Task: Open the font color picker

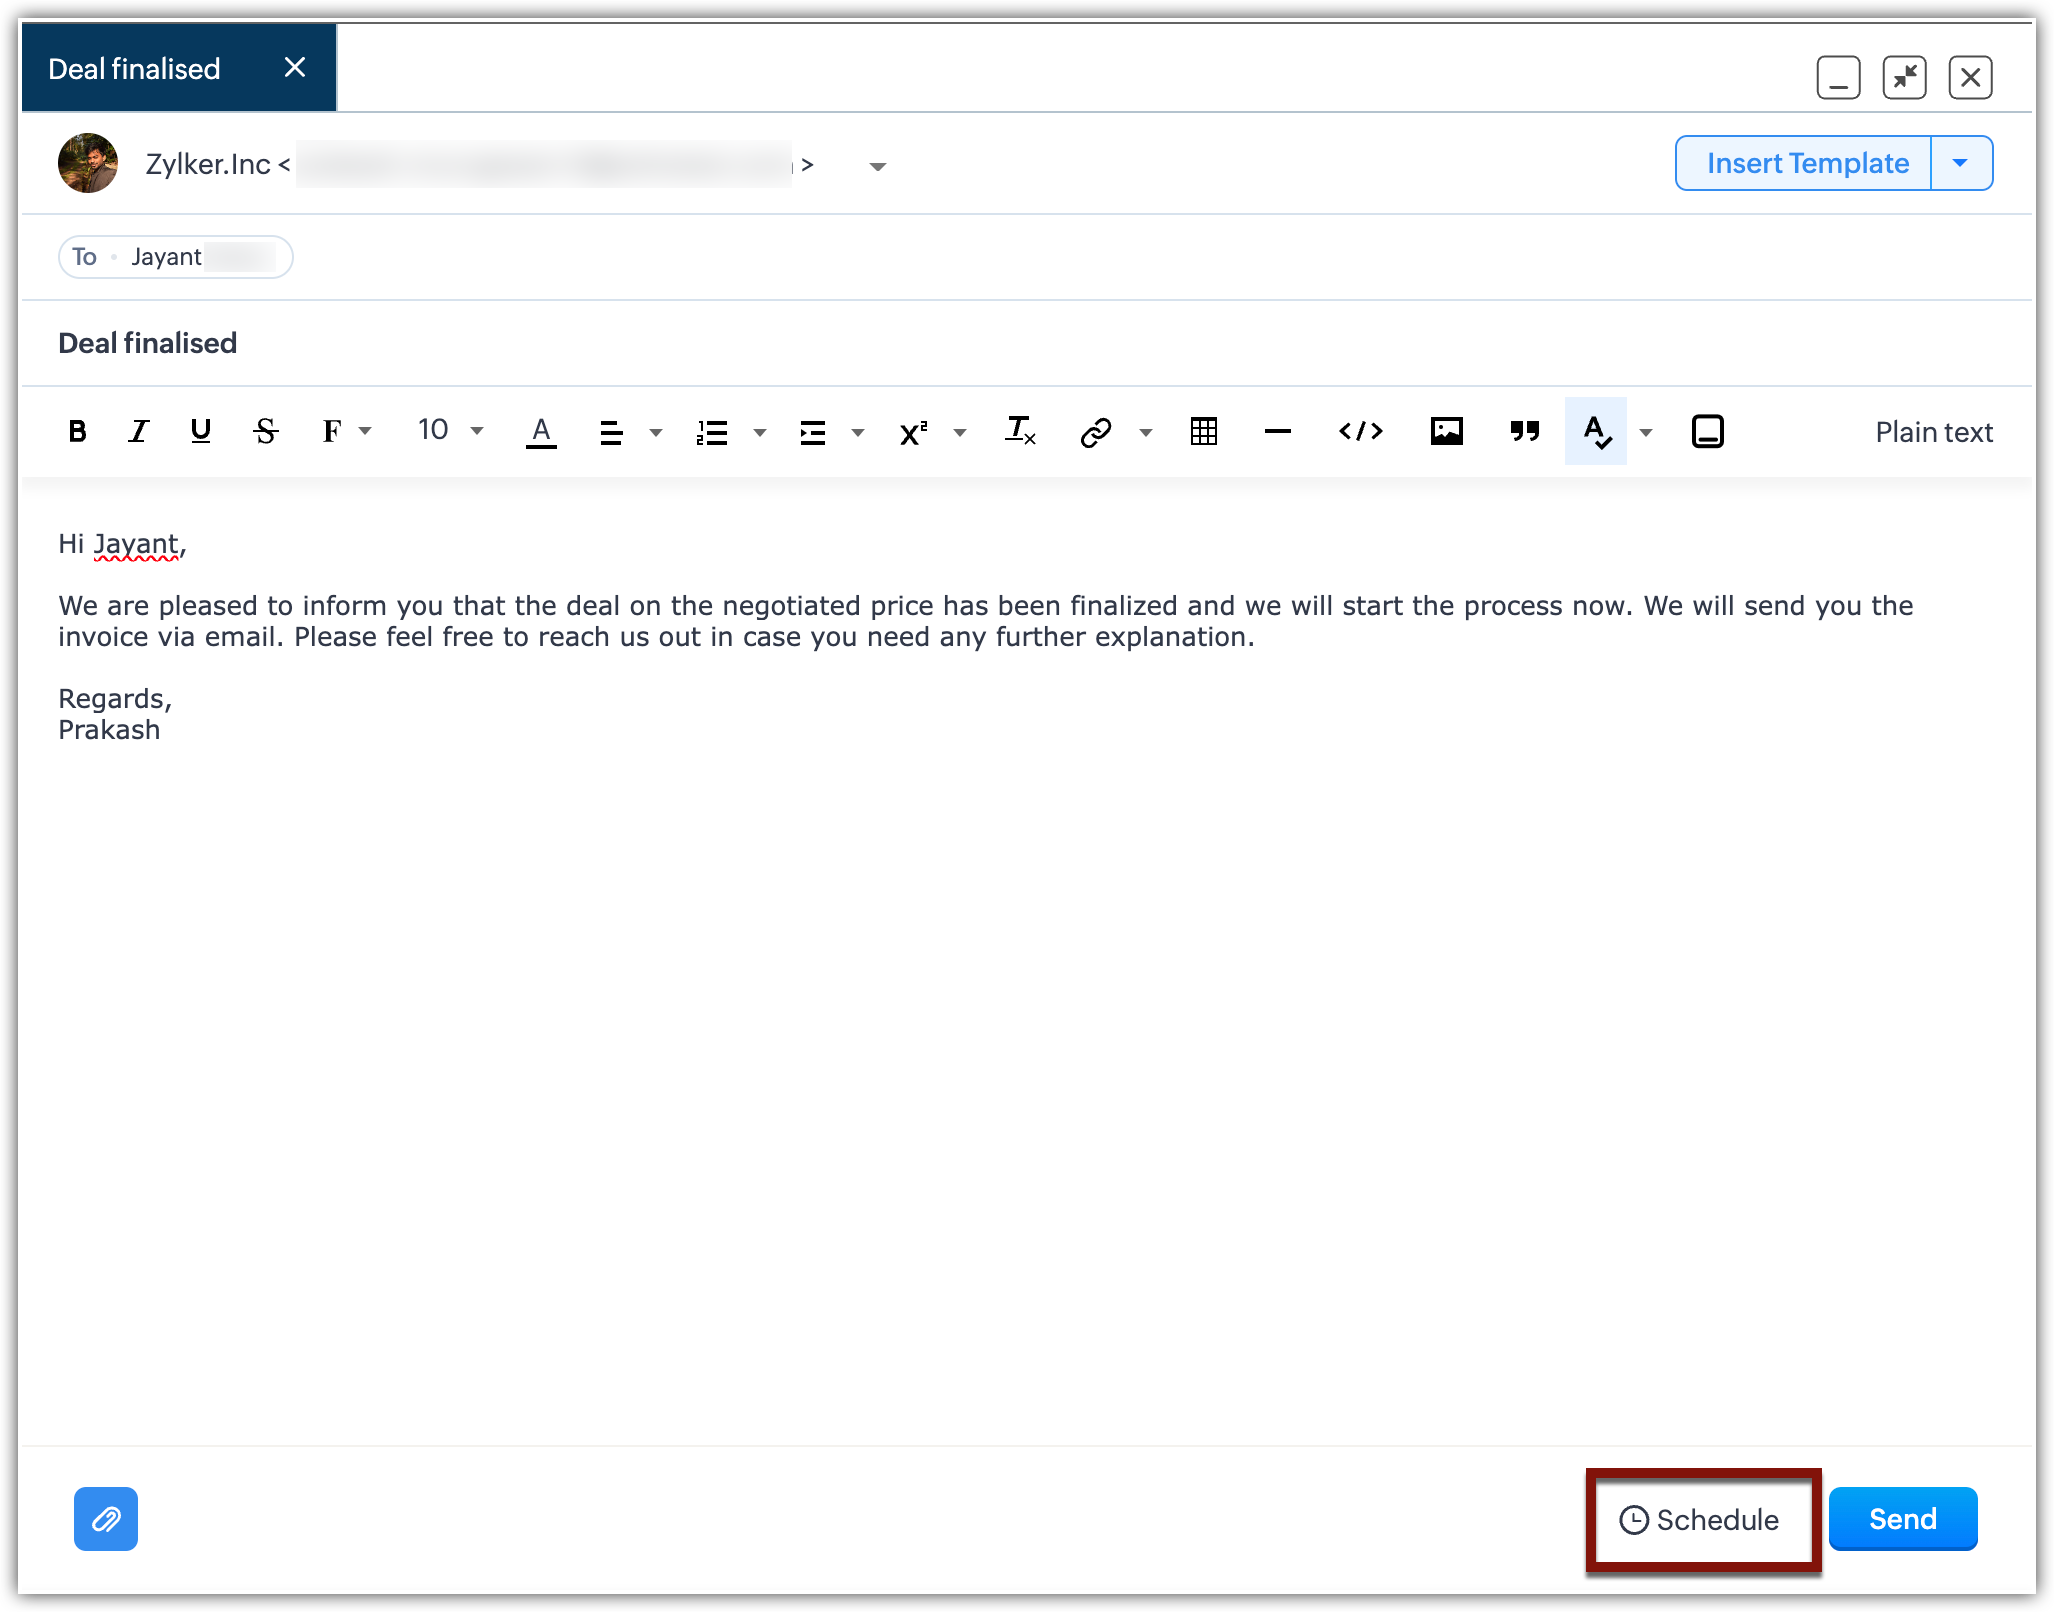Action: 541,432
